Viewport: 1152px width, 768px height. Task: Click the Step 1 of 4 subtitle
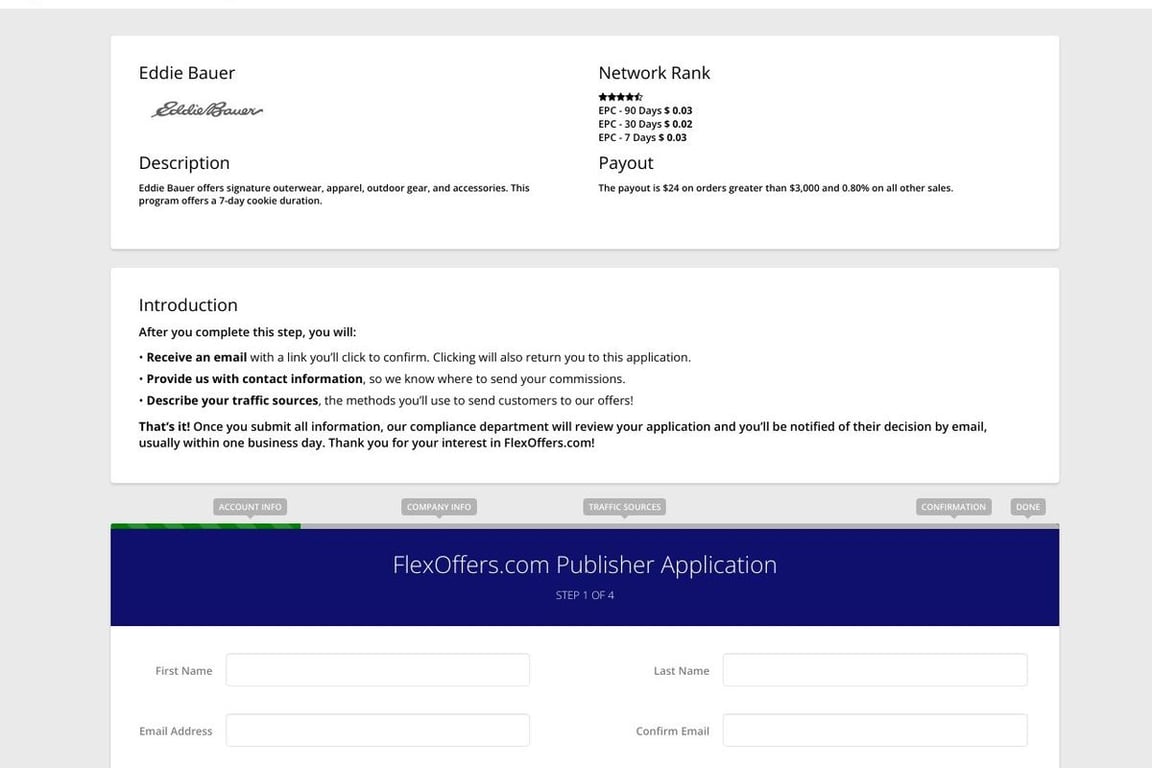[584, 595]
